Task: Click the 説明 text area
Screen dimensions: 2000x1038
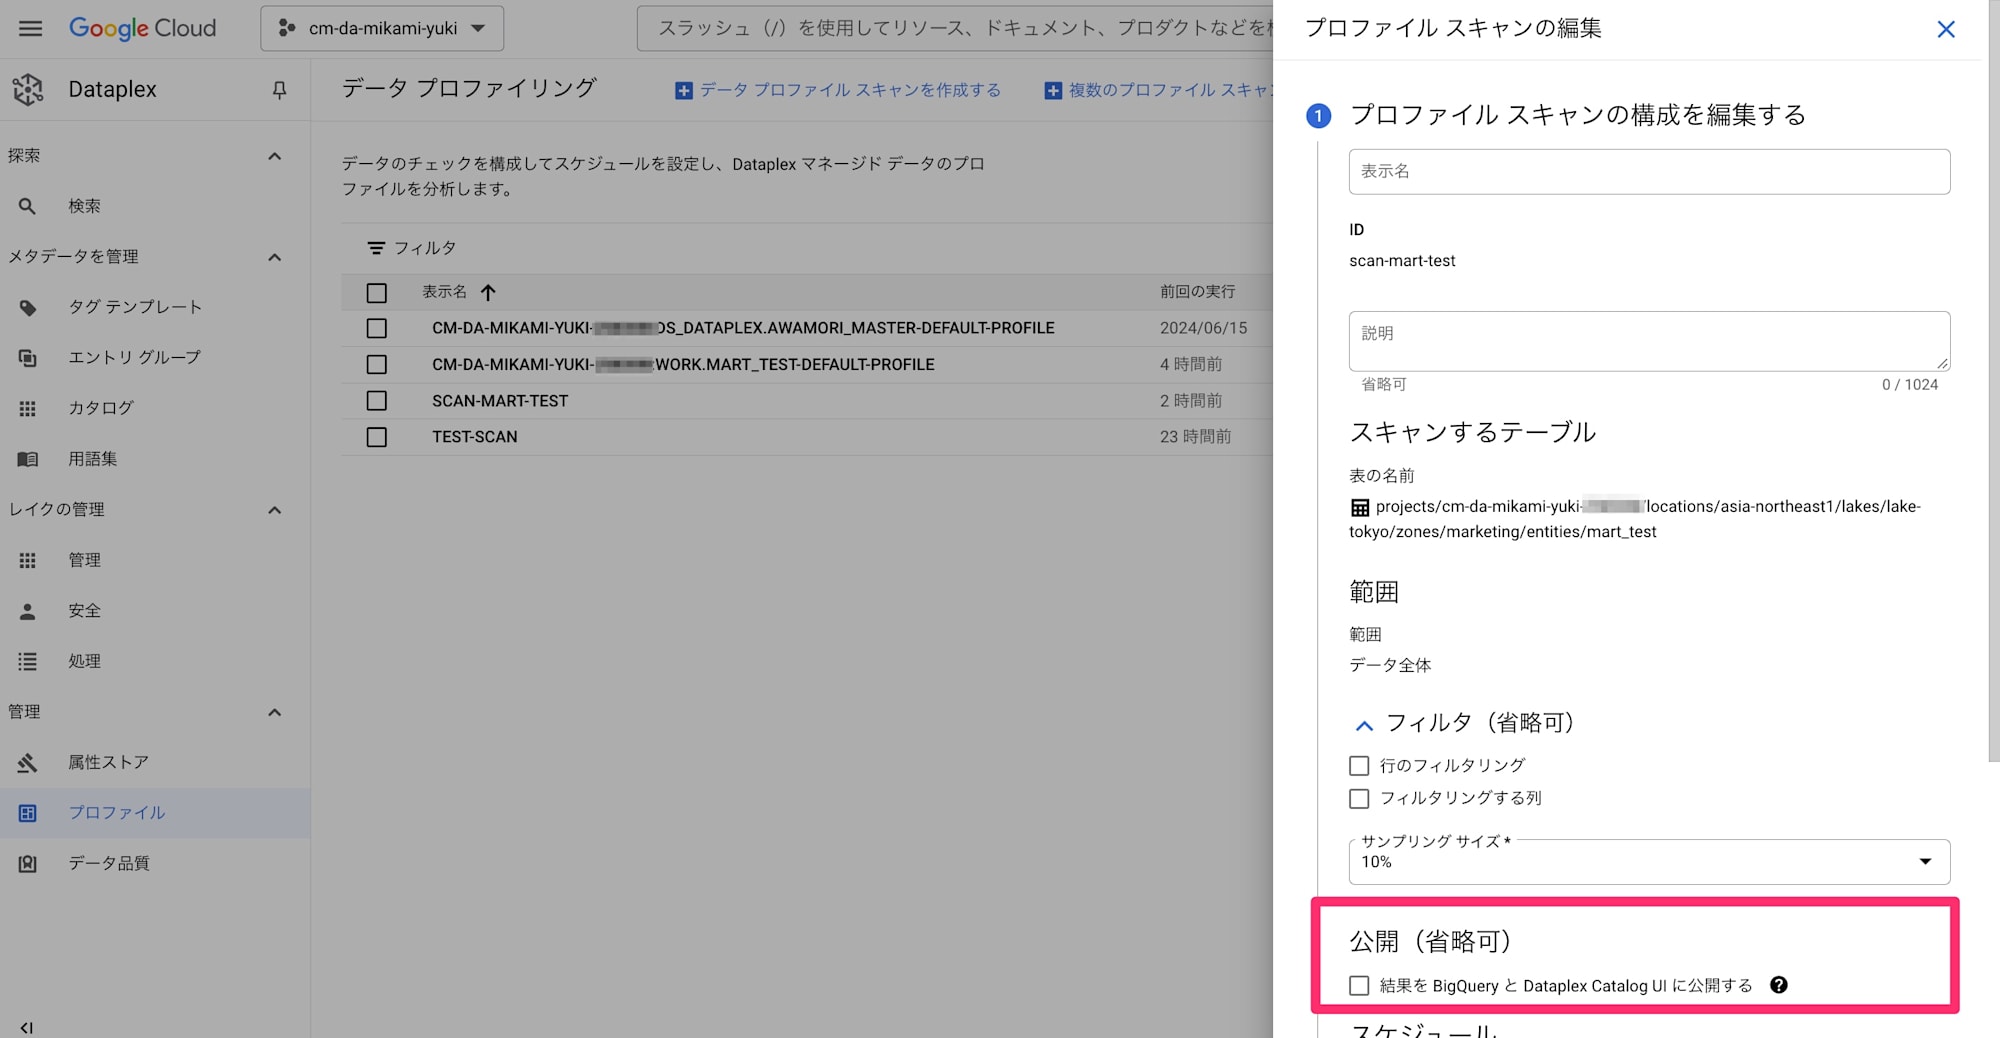Action: pos(1649,341)
